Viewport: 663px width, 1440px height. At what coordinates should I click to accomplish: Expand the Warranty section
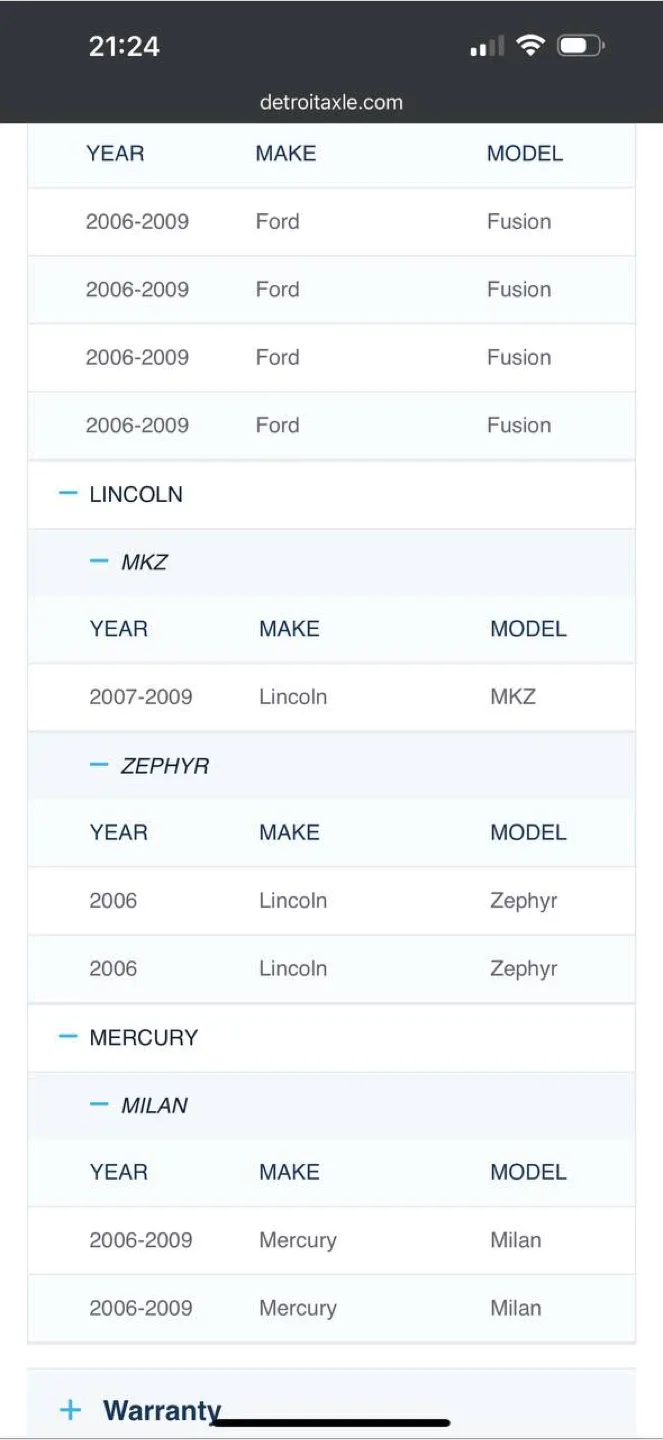(162, 1410)
